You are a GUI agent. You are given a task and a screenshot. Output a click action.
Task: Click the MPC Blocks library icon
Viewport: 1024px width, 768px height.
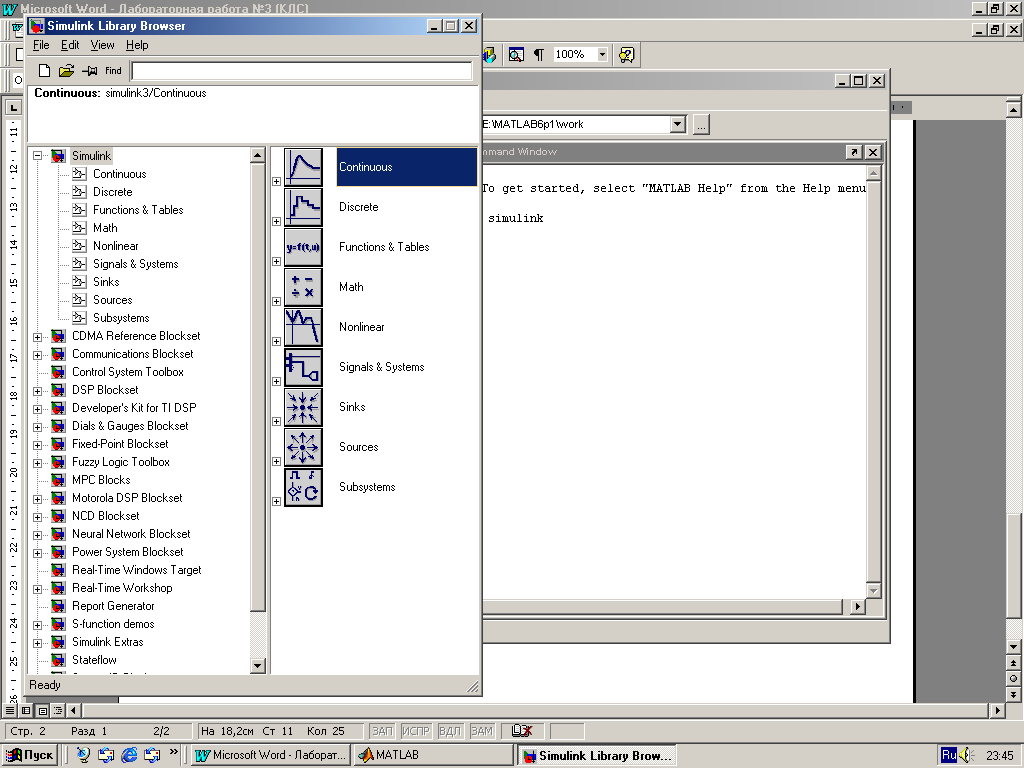[58, 480]
